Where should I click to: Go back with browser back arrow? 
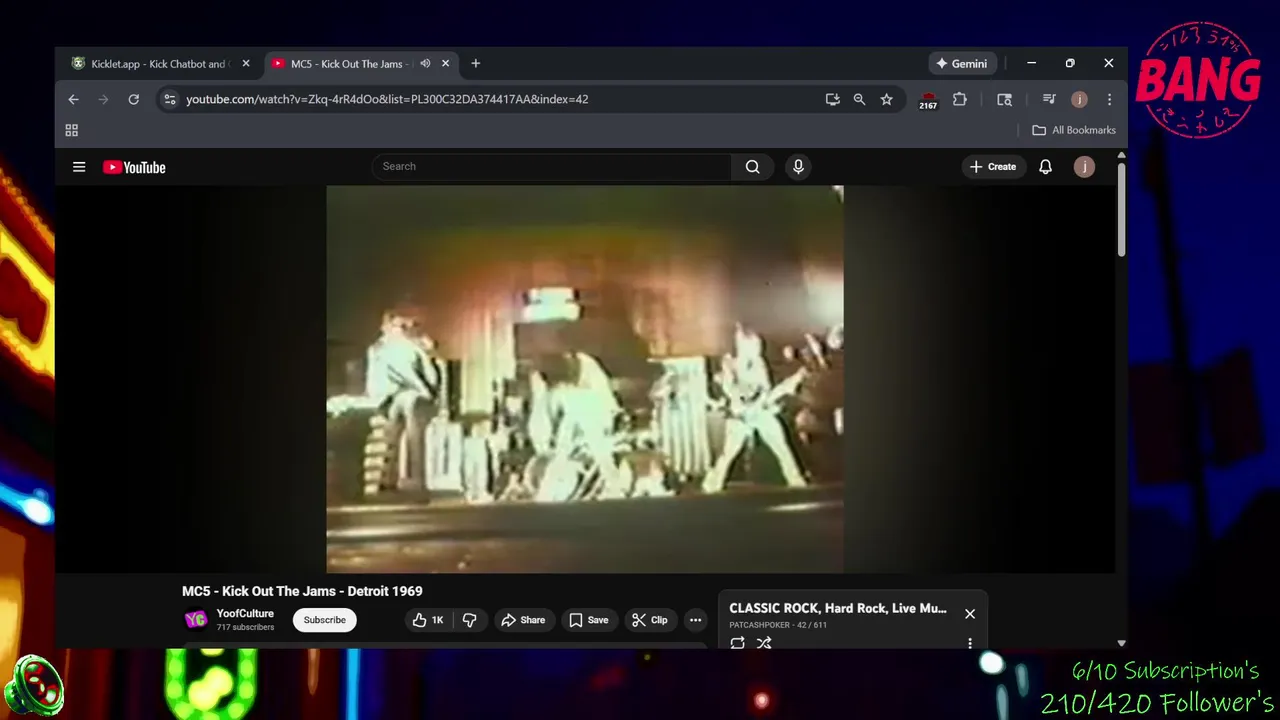73,100
